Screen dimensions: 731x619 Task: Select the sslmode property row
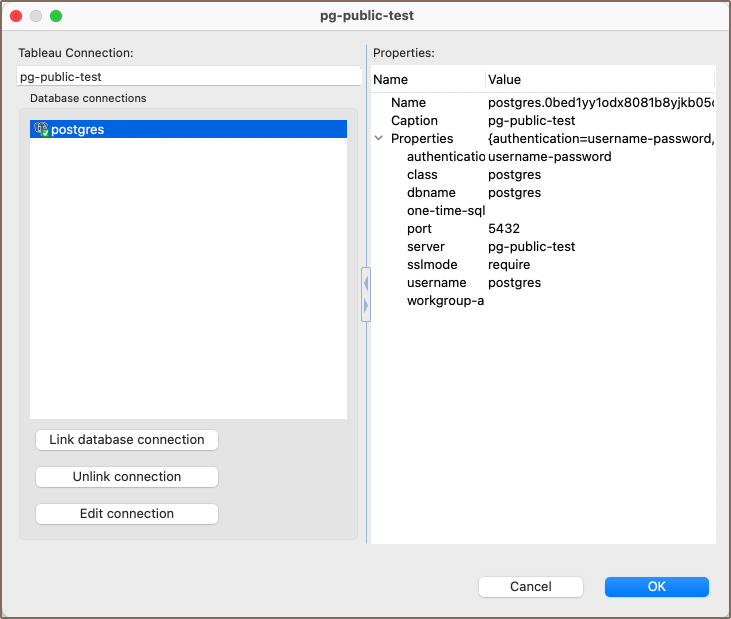[x=430, y=265]
